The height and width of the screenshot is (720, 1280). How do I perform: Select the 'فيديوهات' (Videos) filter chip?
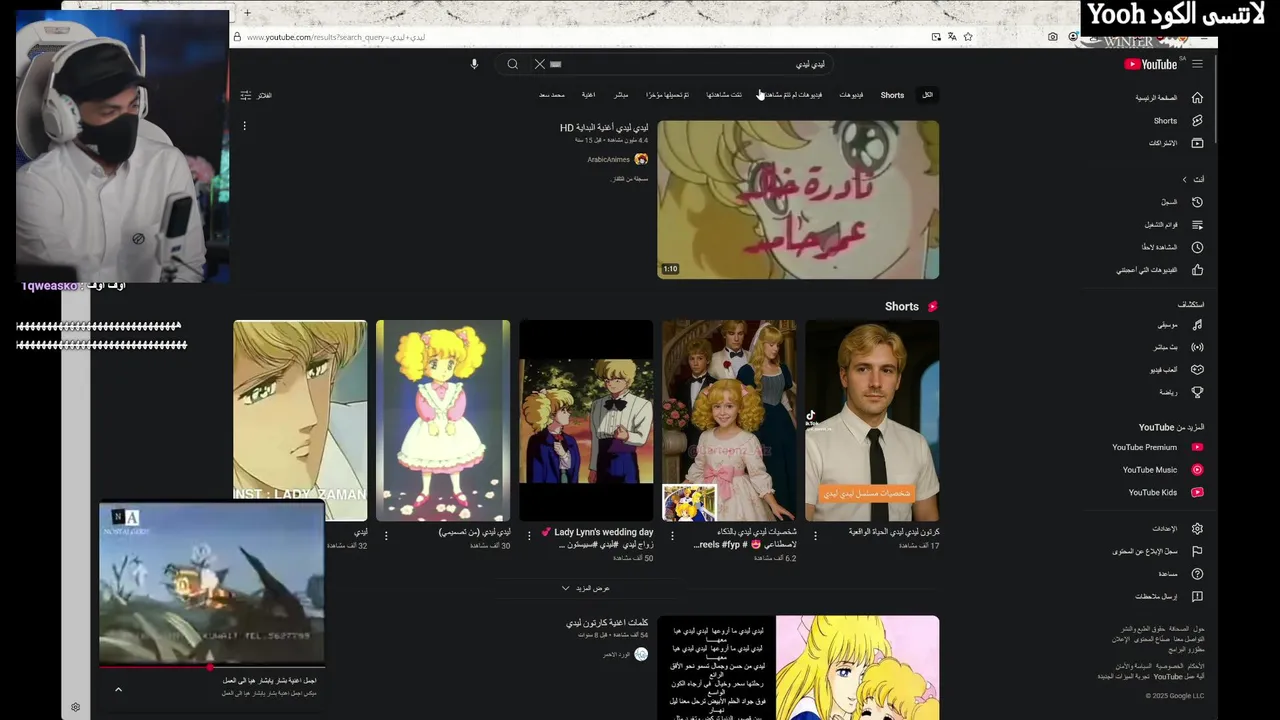pos(851,95)
